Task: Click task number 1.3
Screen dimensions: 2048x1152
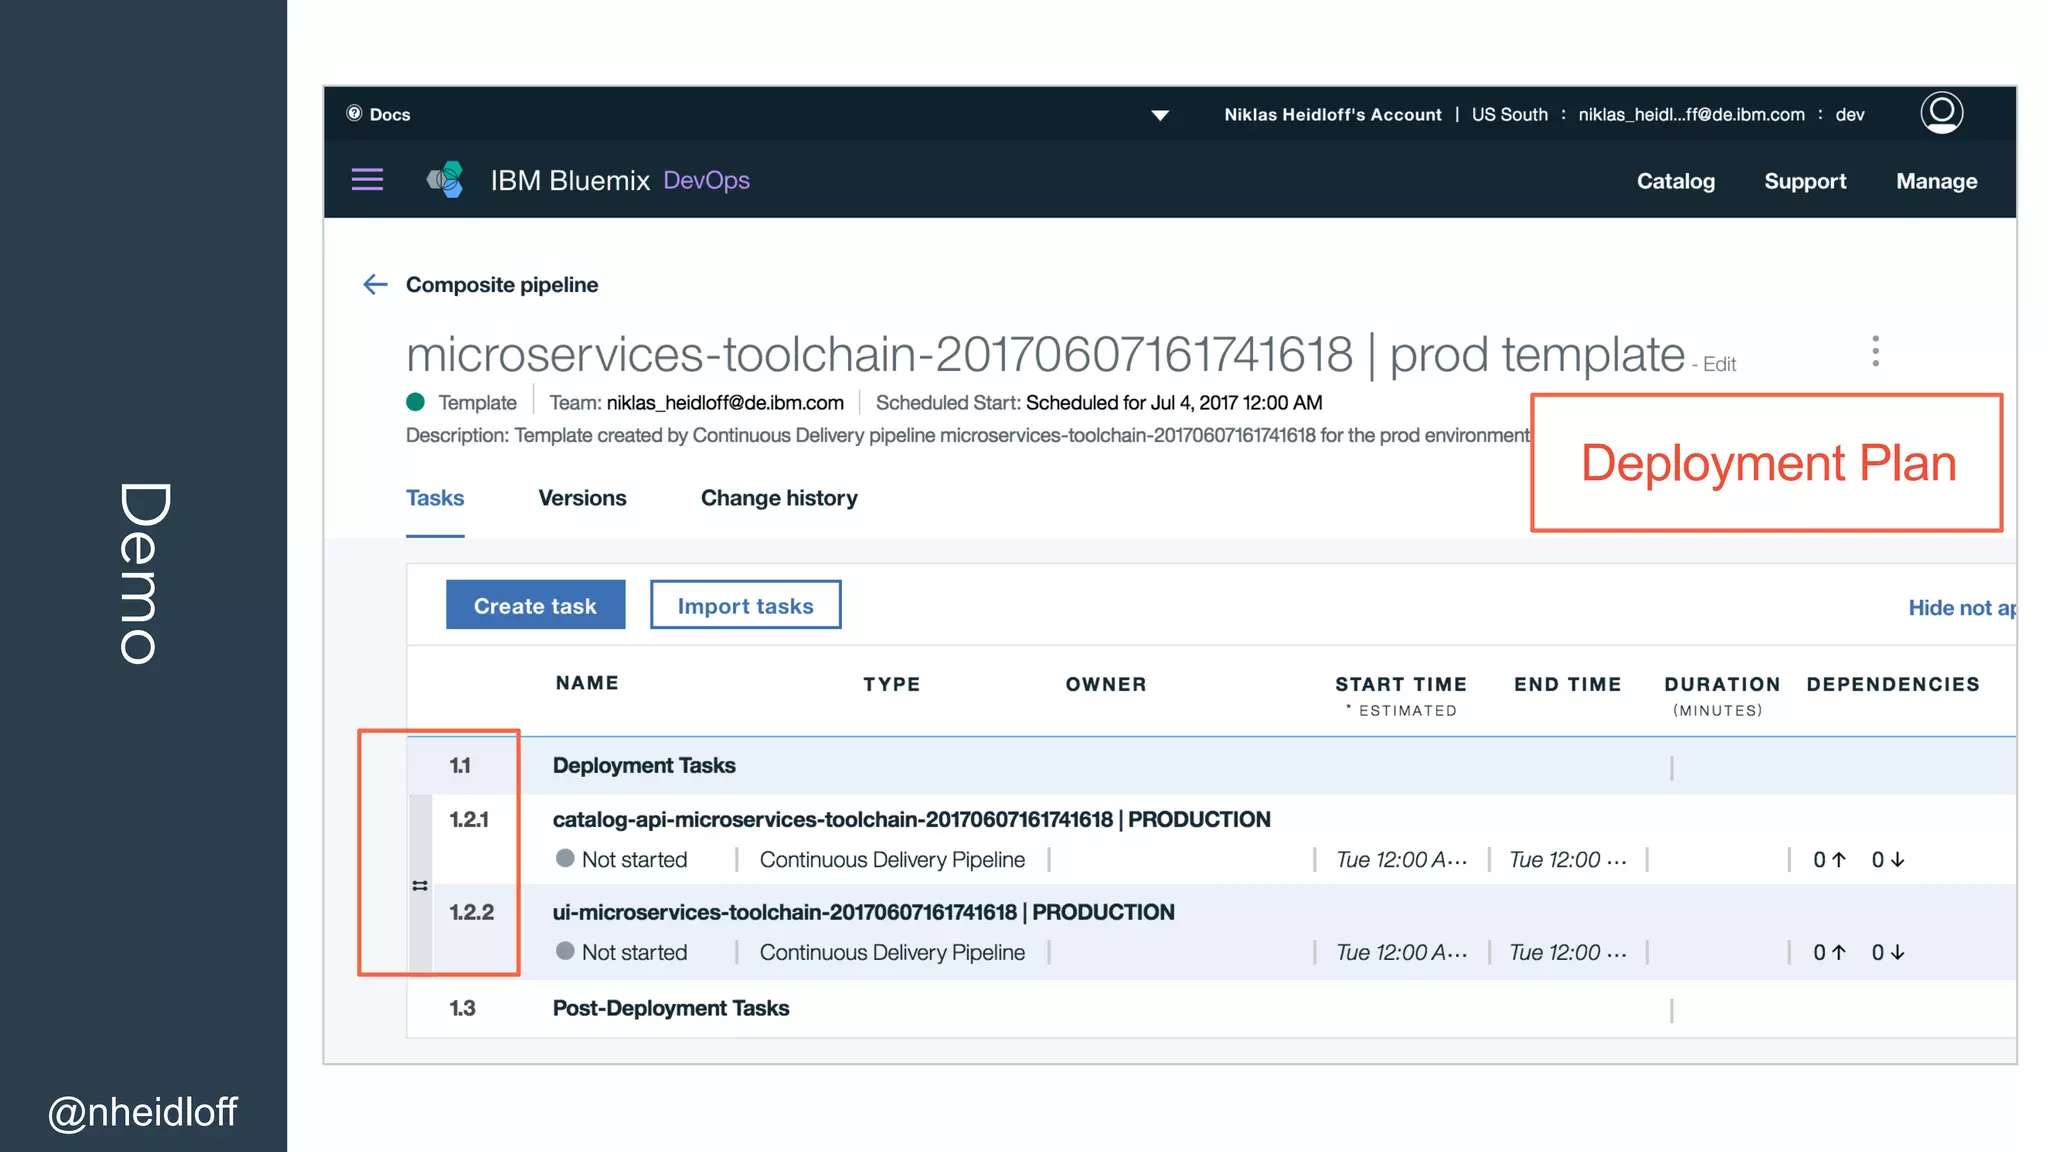Action: tap(462, 1008)
